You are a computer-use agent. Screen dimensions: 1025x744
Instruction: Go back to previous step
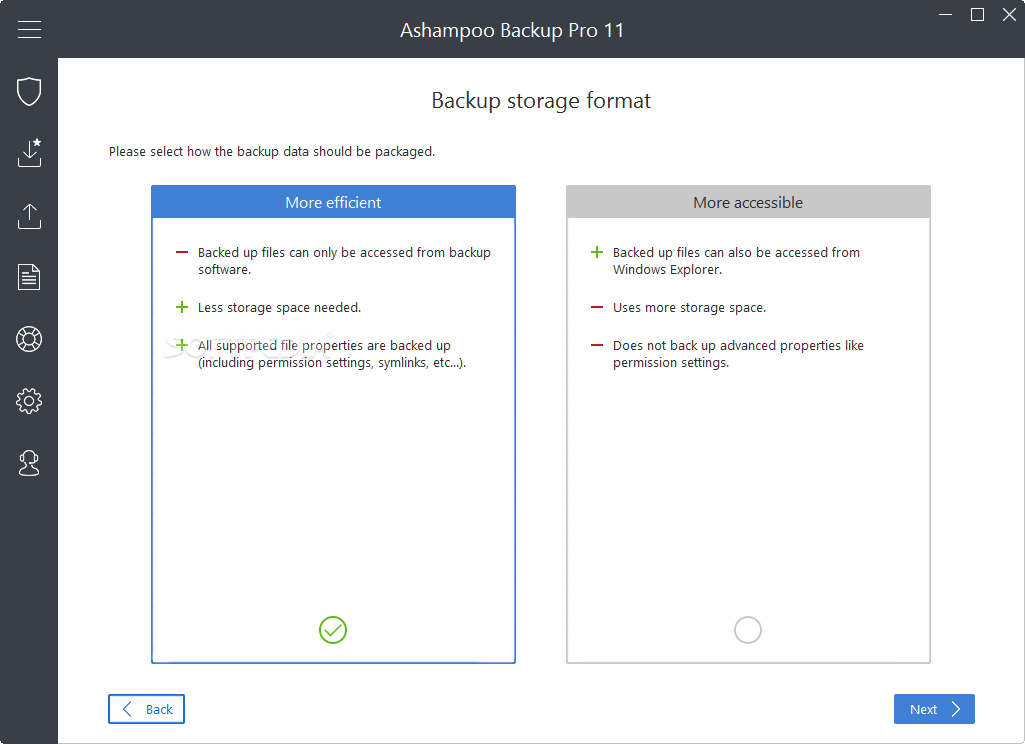tap(146, 709)
